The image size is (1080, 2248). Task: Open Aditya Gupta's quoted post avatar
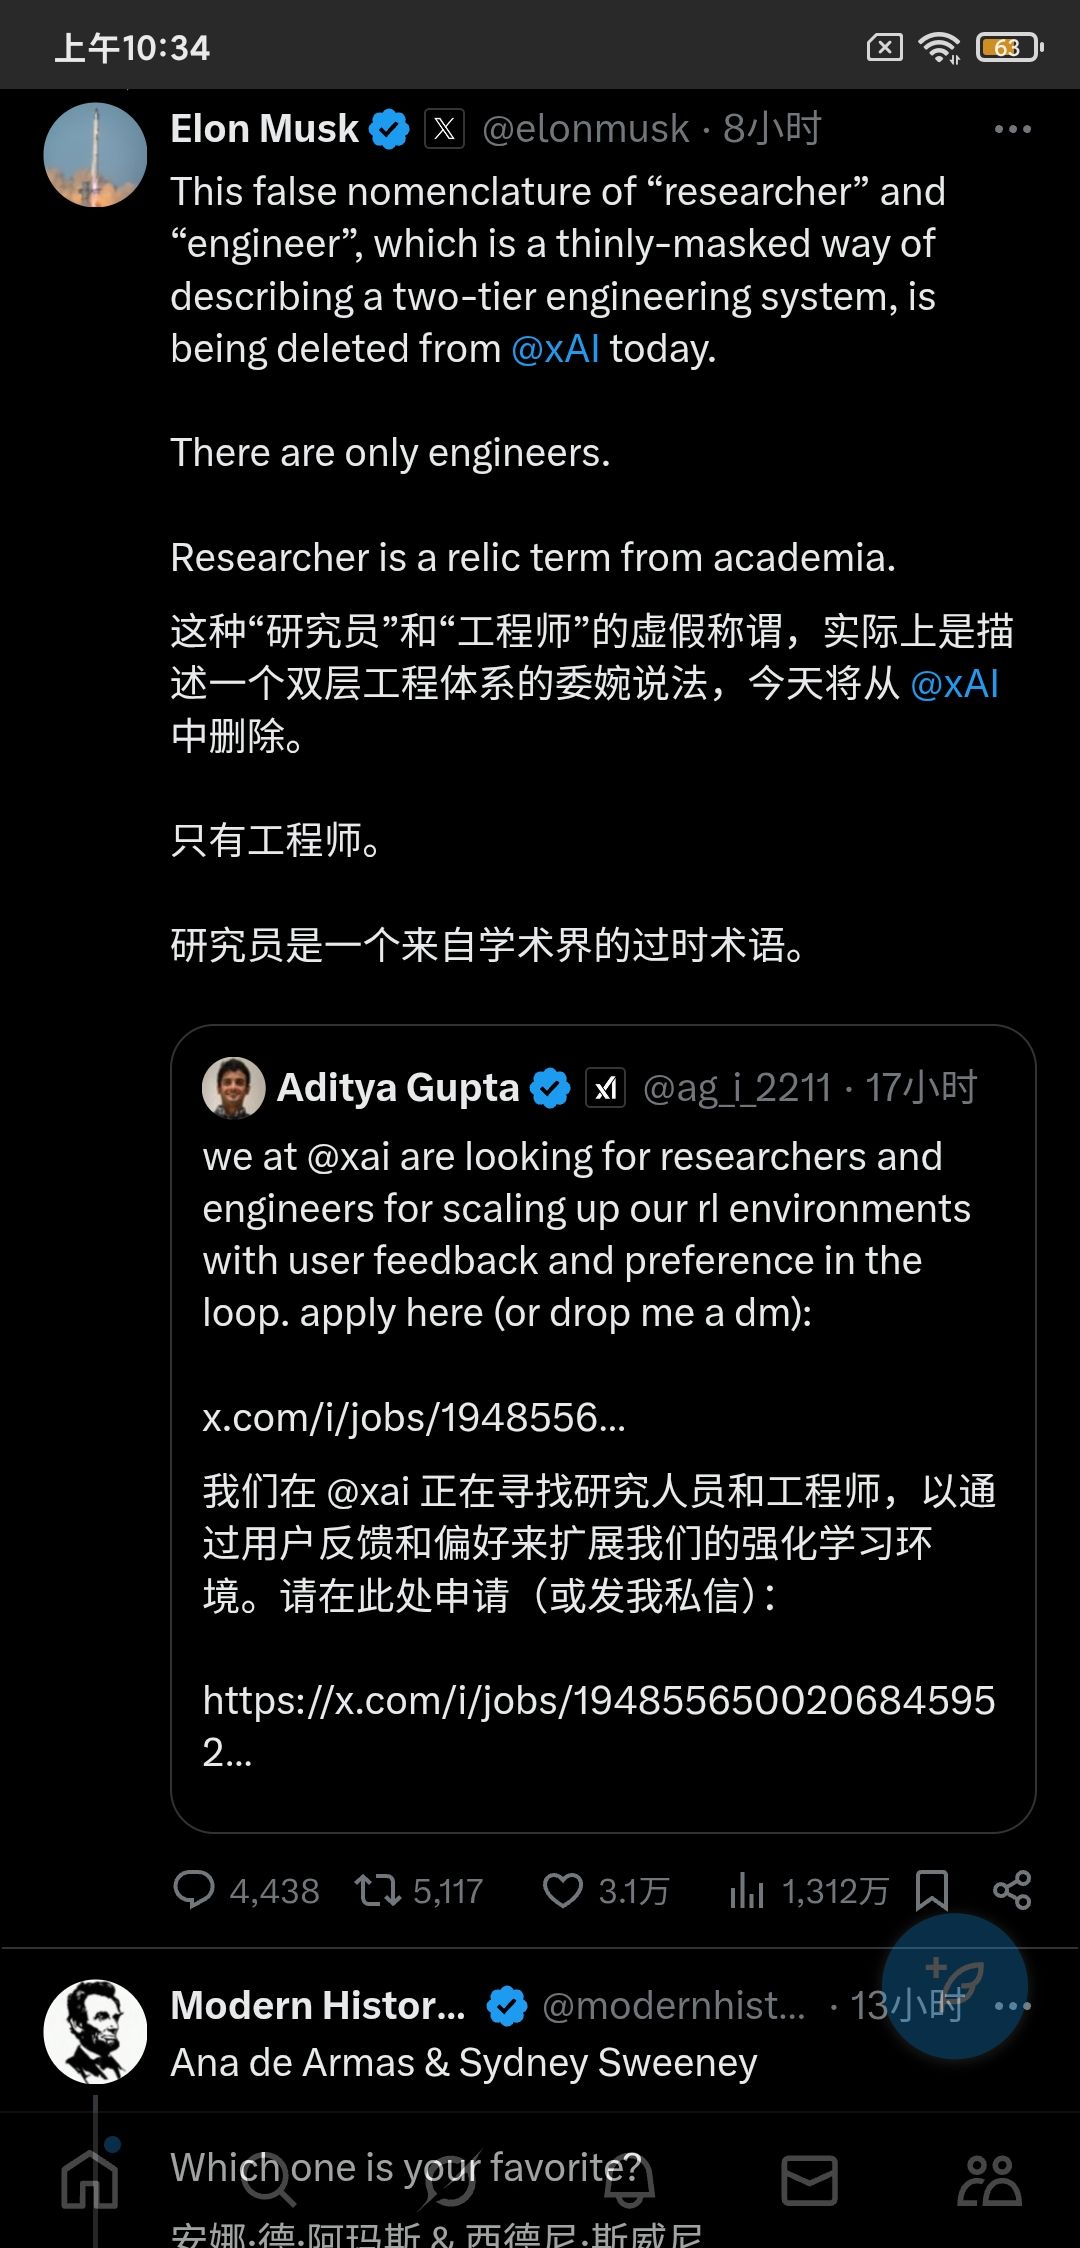coord(233,1087)
